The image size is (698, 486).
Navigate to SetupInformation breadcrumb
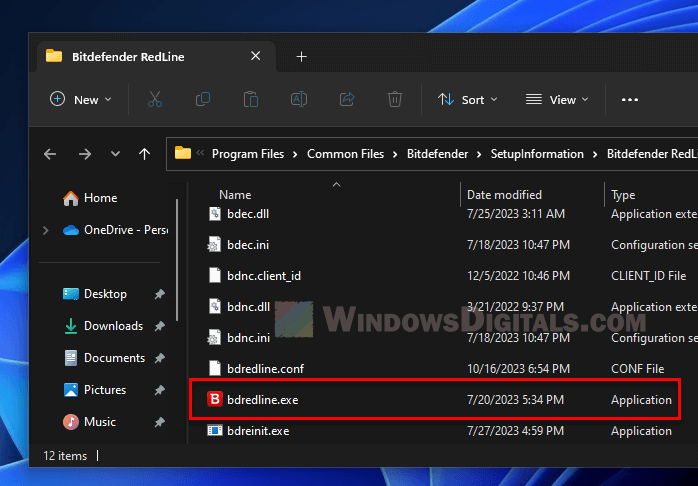[x=537, y=154]
